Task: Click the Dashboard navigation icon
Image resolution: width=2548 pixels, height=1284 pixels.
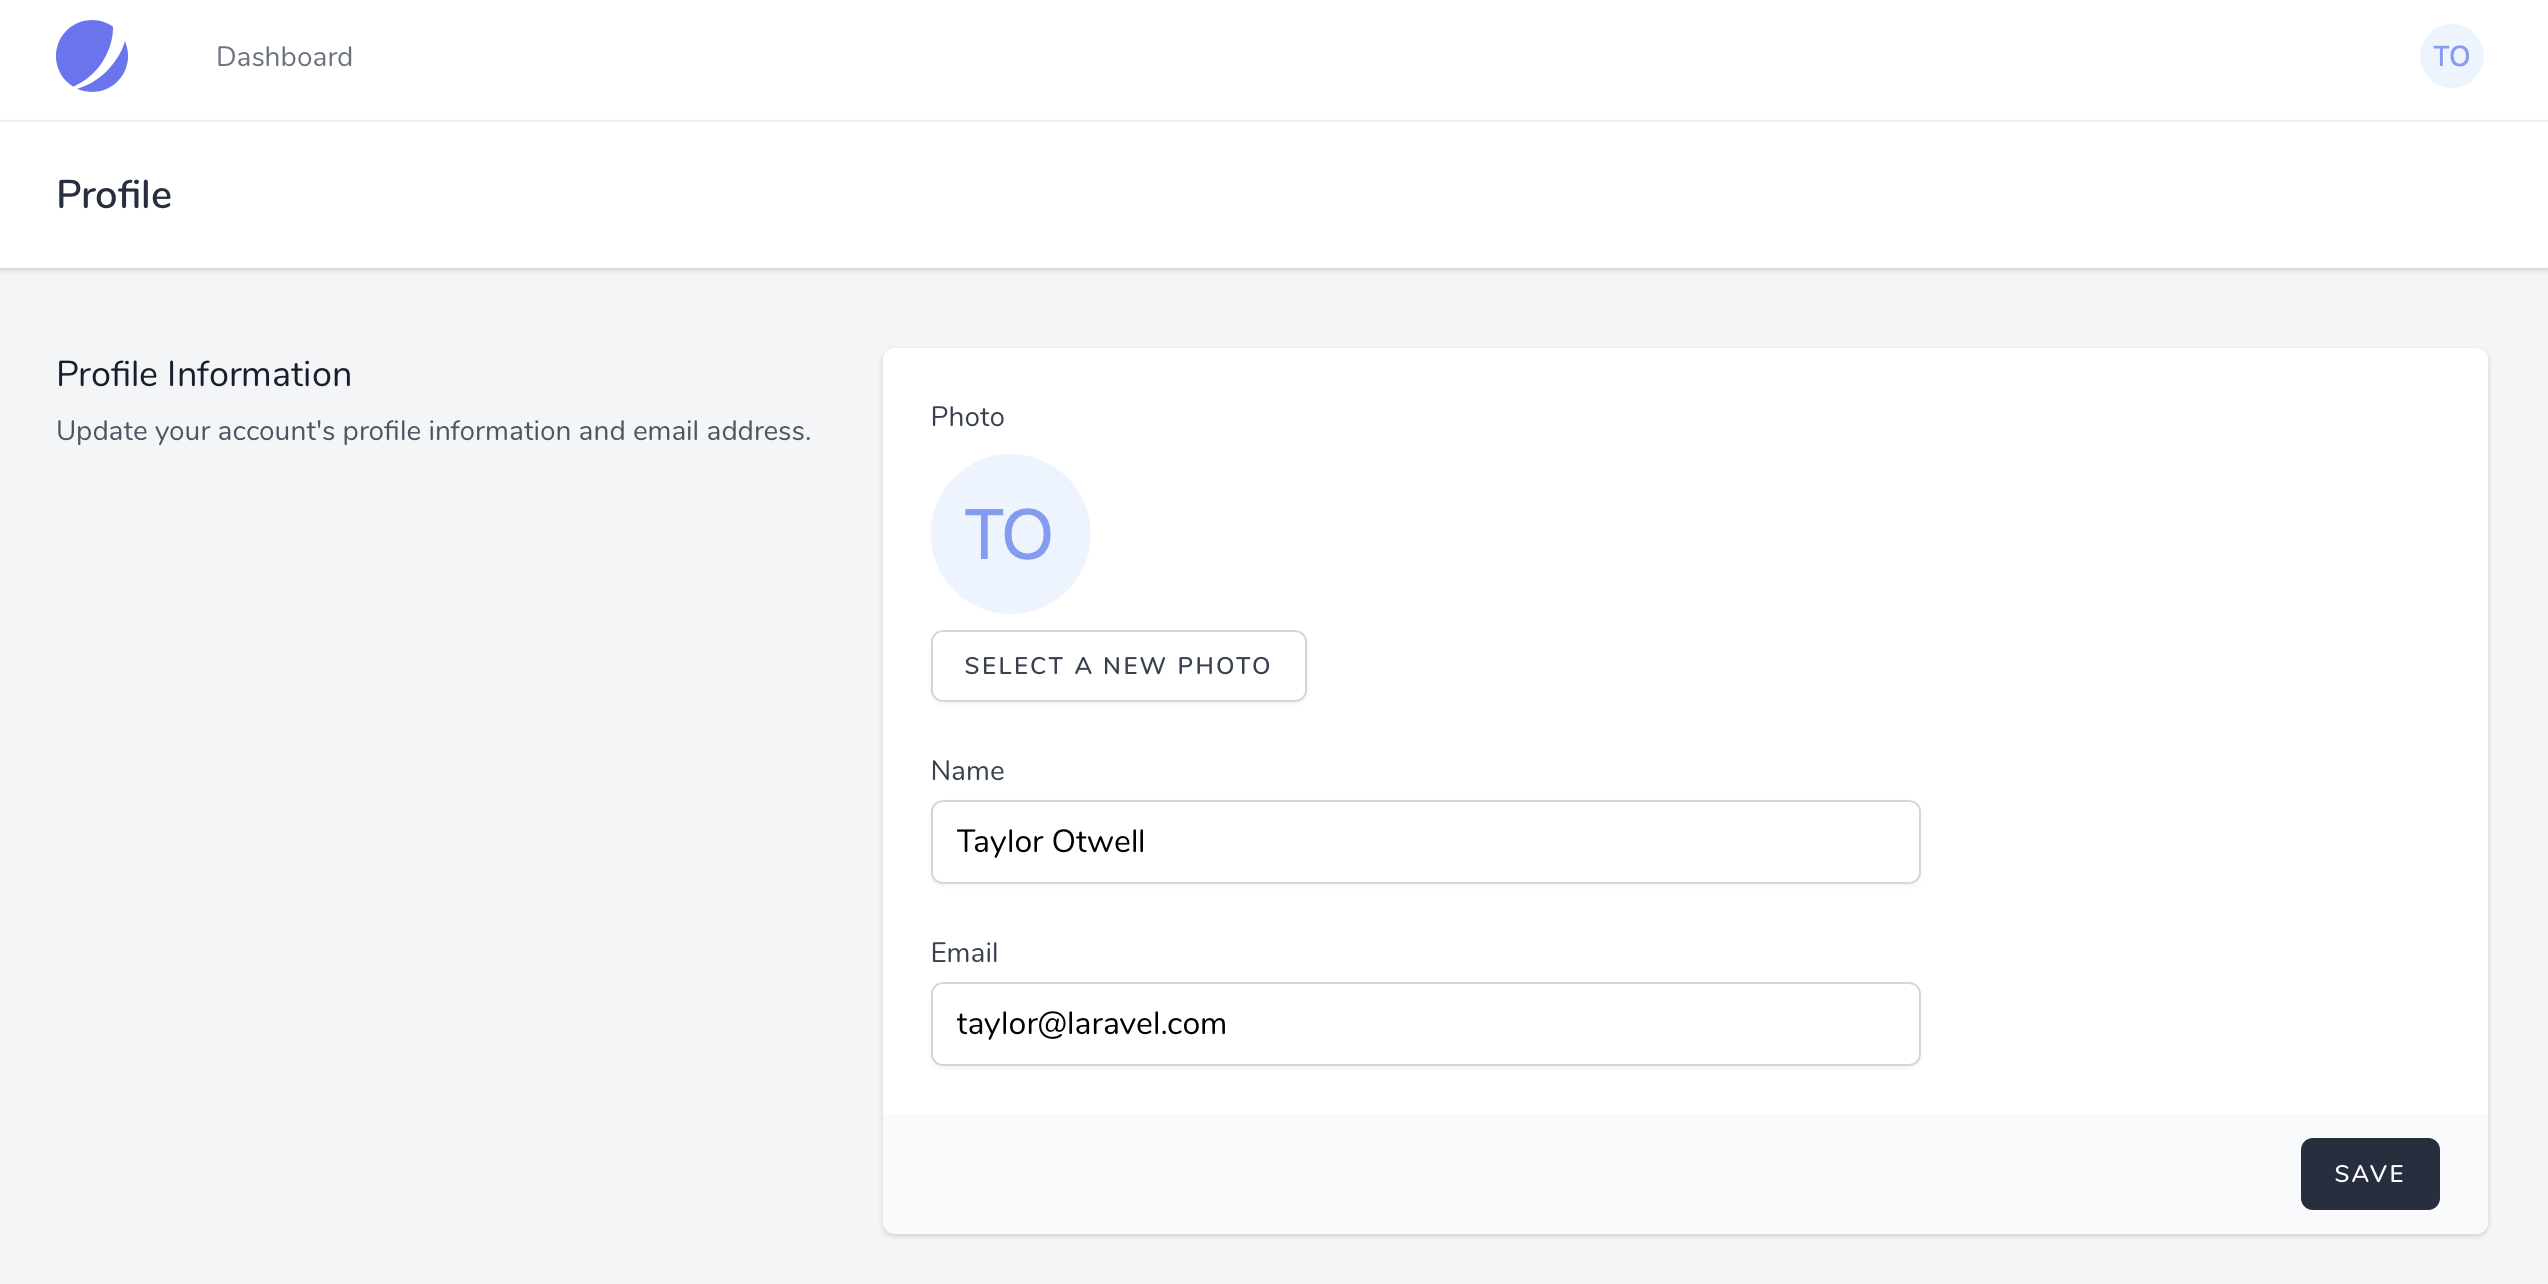Action: pos(92,57)
